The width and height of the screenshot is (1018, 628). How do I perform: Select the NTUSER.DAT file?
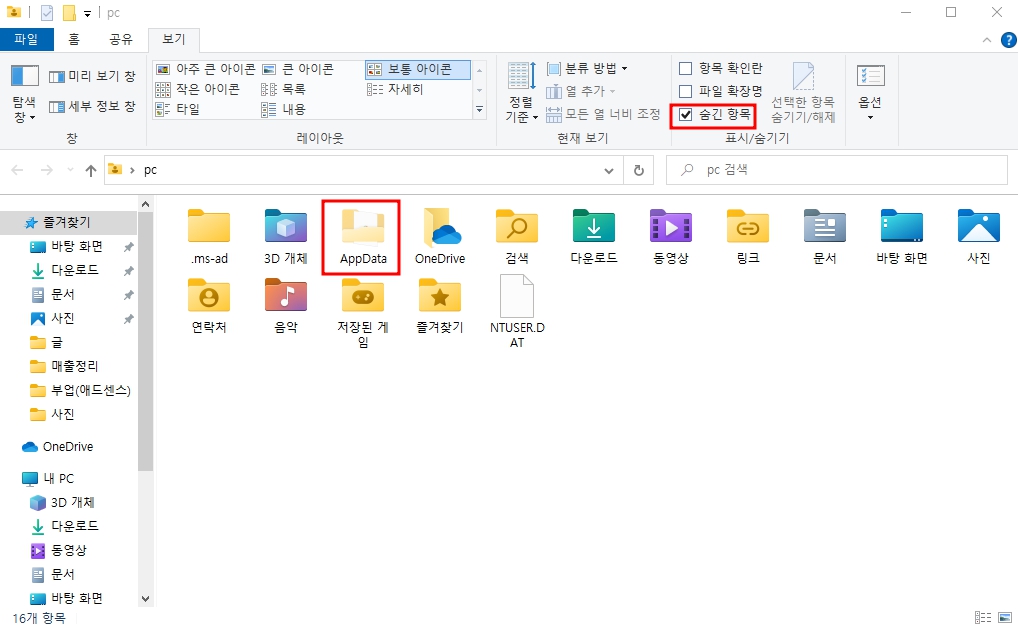pyautogui.click(x=517, y=312)
